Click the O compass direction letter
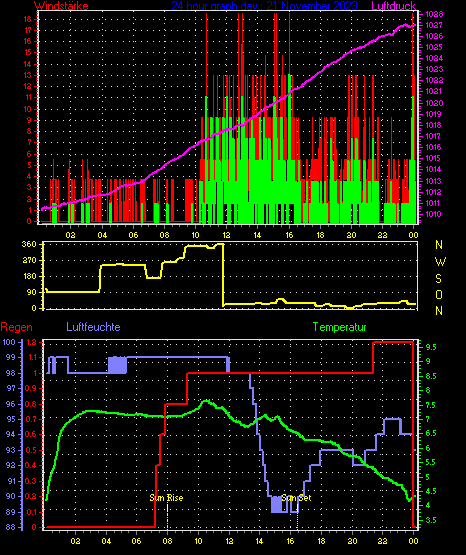This screenshot has width=466, height=555. point(439,294)
